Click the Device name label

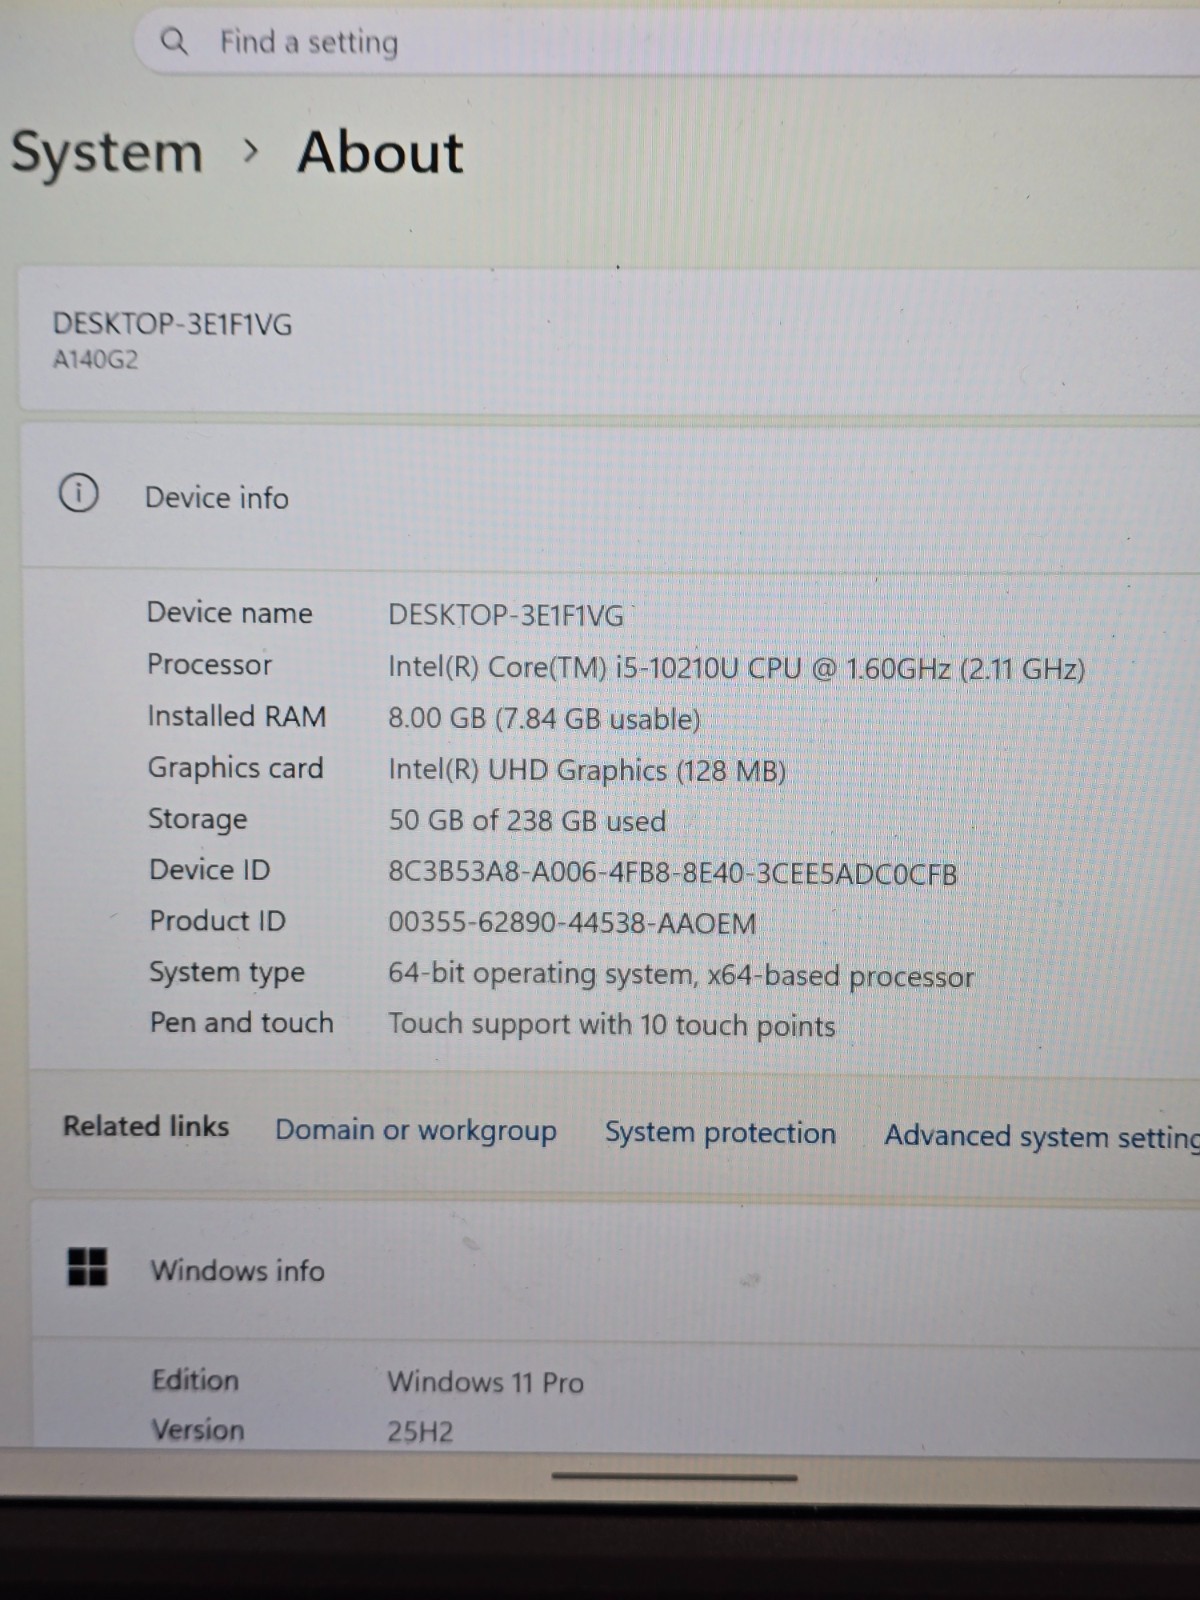(x=229, y=612)
